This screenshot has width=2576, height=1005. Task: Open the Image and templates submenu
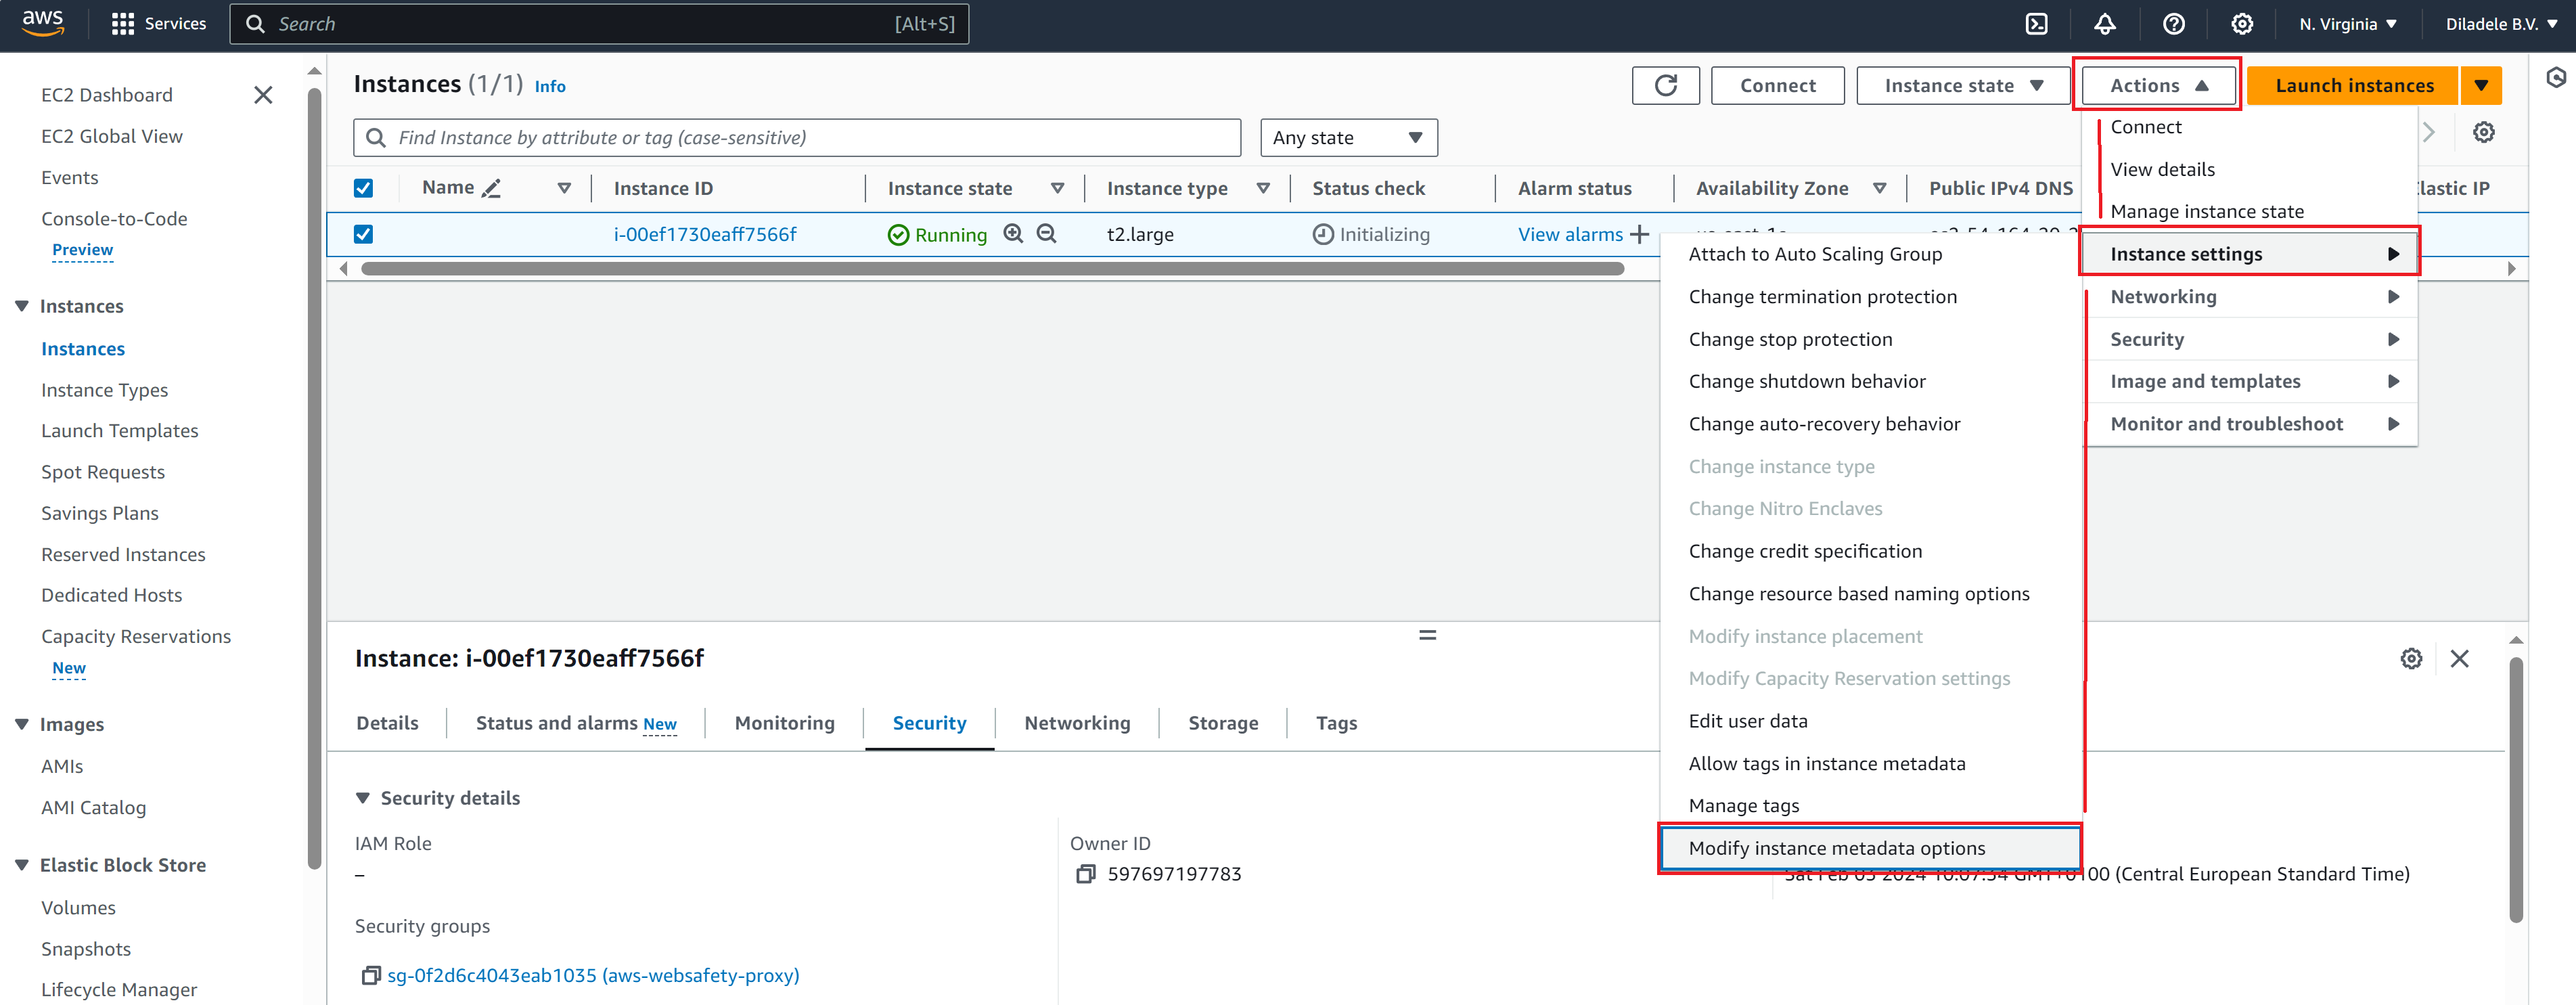(x=2251, y=381)
